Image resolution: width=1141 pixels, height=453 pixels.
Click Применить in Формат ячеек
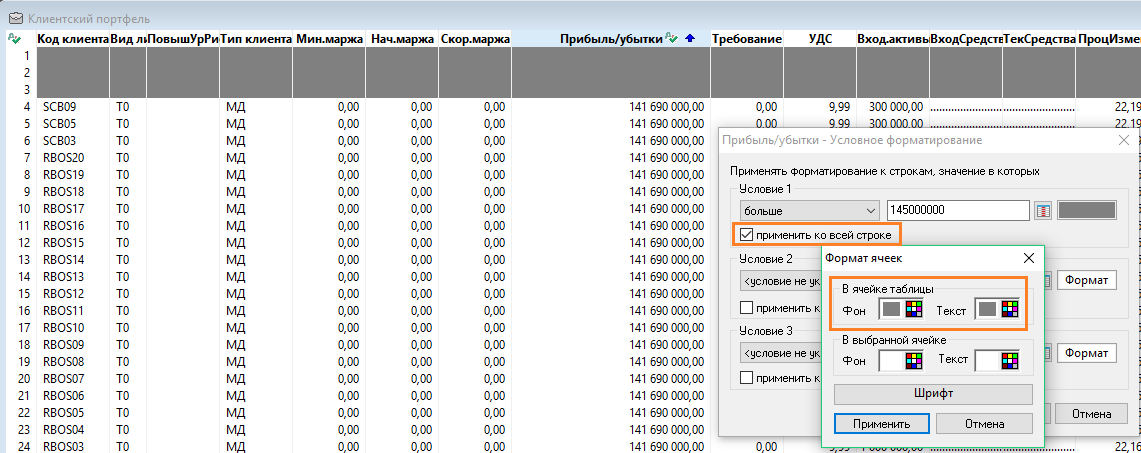click(x=881, y=423)
